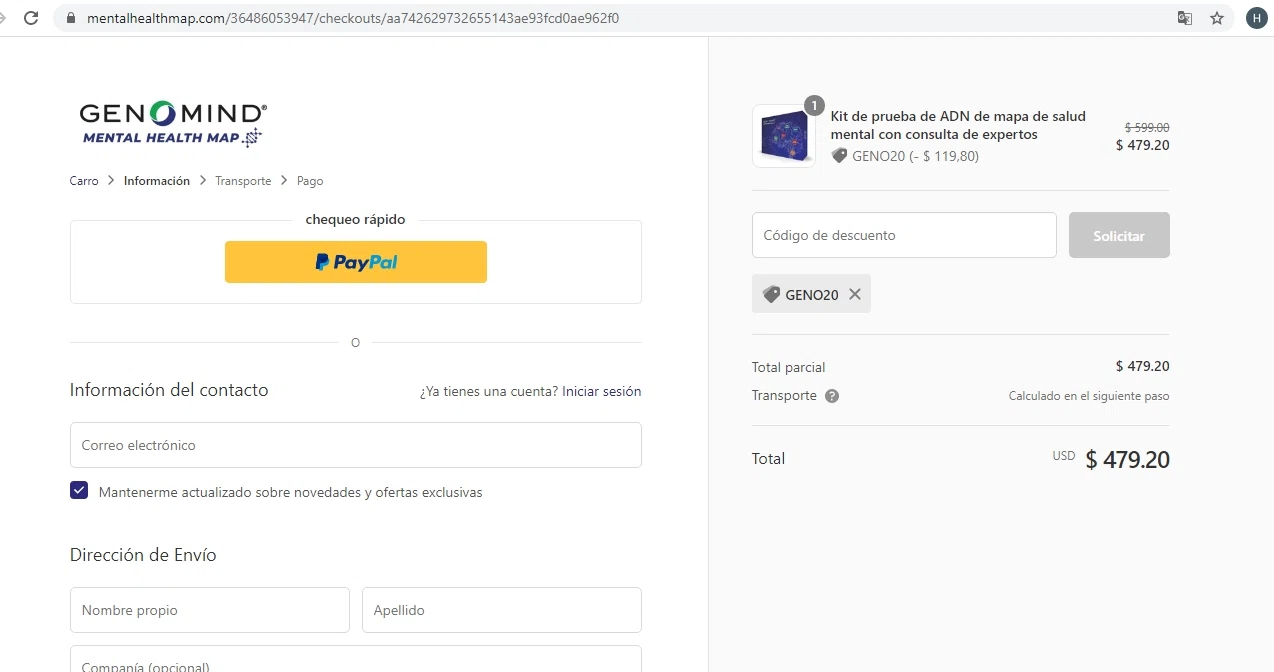The height and width of the screenshot is (672, 1274).
Task: Click the Información del contacto heading
Action: point(169,390)
